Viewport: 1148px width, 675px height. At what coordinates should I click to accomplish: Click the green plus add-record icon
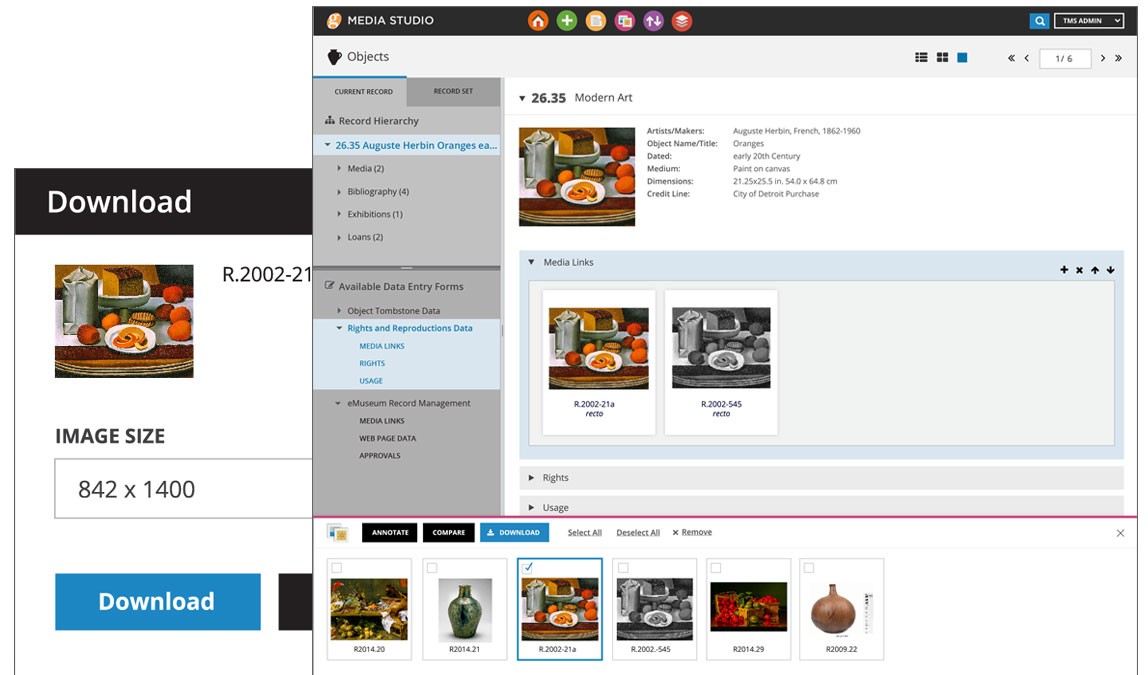[567, 21]
